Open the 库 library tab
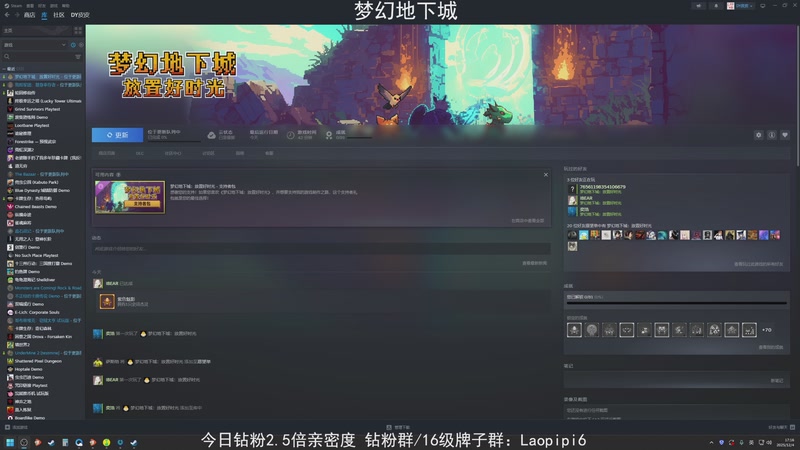This screenshot has height=450, width=800. tap(44, 15)
